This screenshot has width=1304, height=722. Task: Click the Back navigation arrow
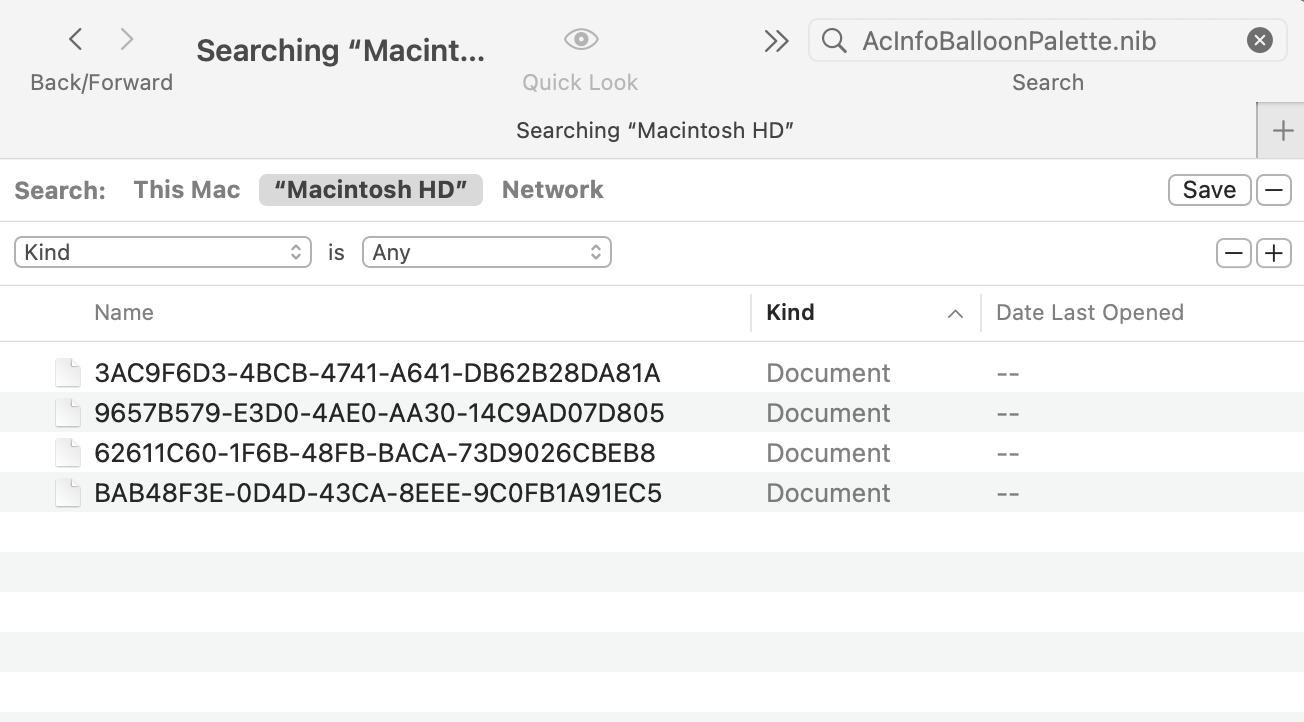75,38
